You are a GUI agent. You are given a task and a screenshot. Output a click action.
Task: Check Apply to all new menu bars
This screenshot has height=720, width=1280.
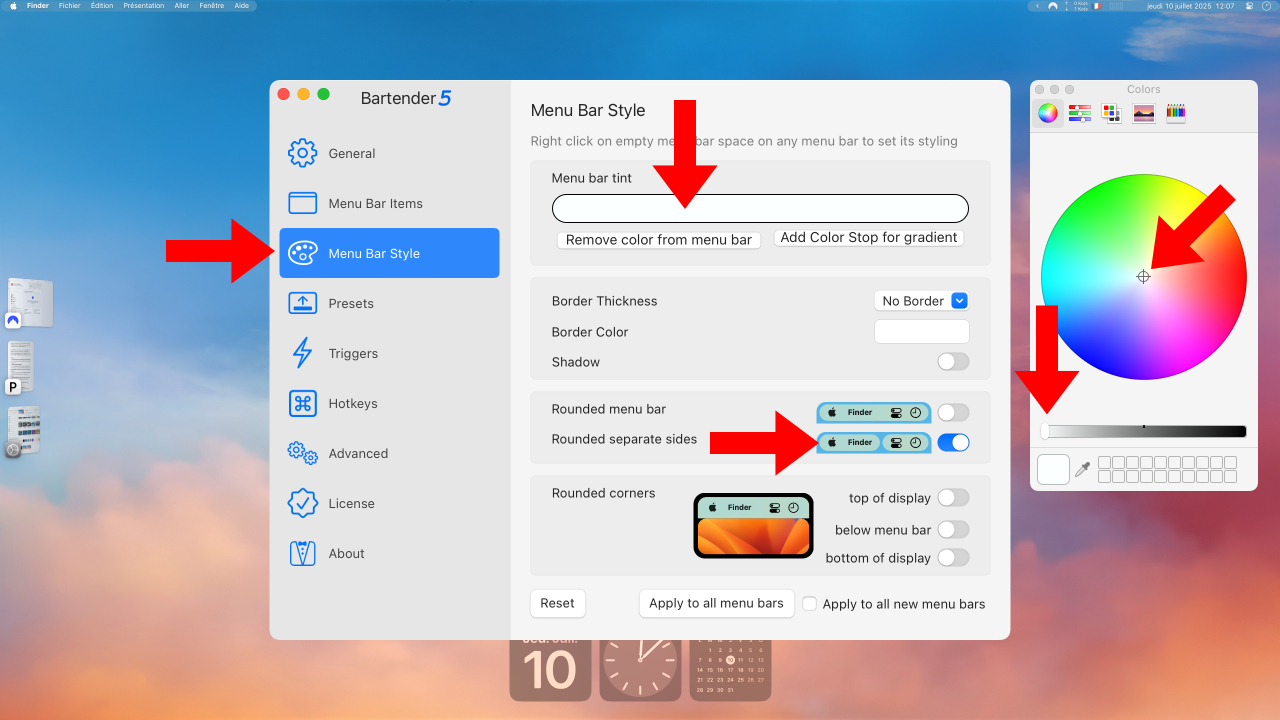(810, 604)
